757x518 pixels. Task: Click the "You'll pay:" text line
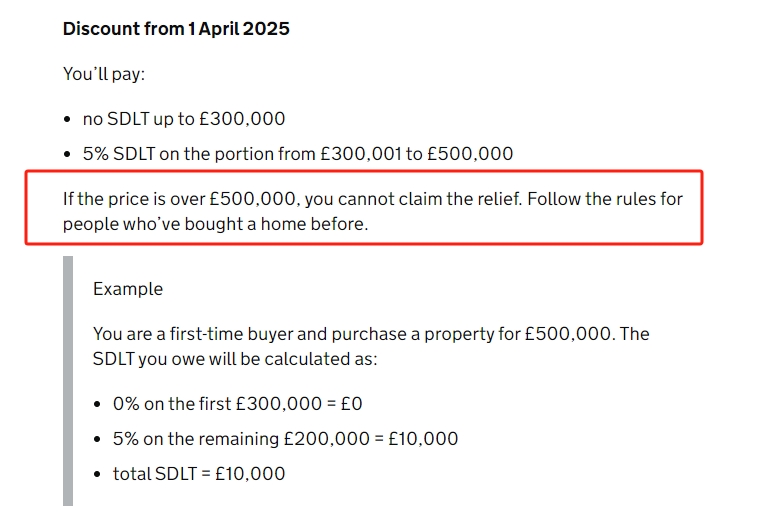[x=104, y=74]
